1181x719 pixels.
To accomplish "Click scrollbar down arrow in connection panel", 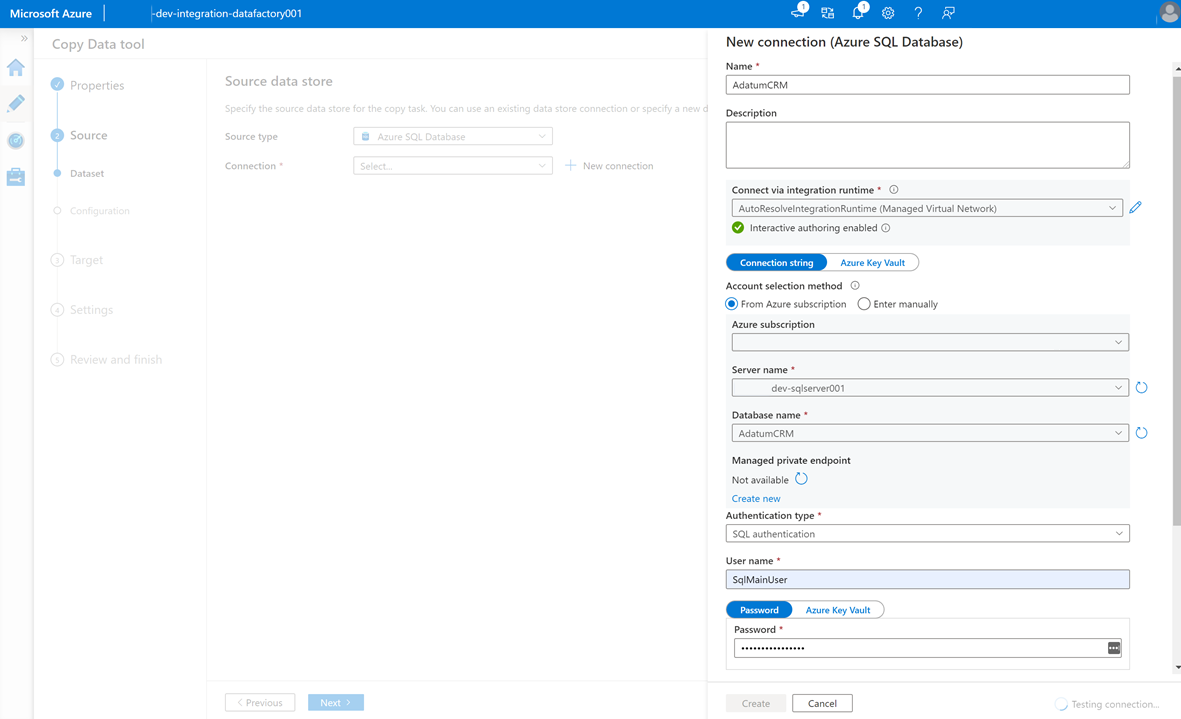I will point(1177,668).
